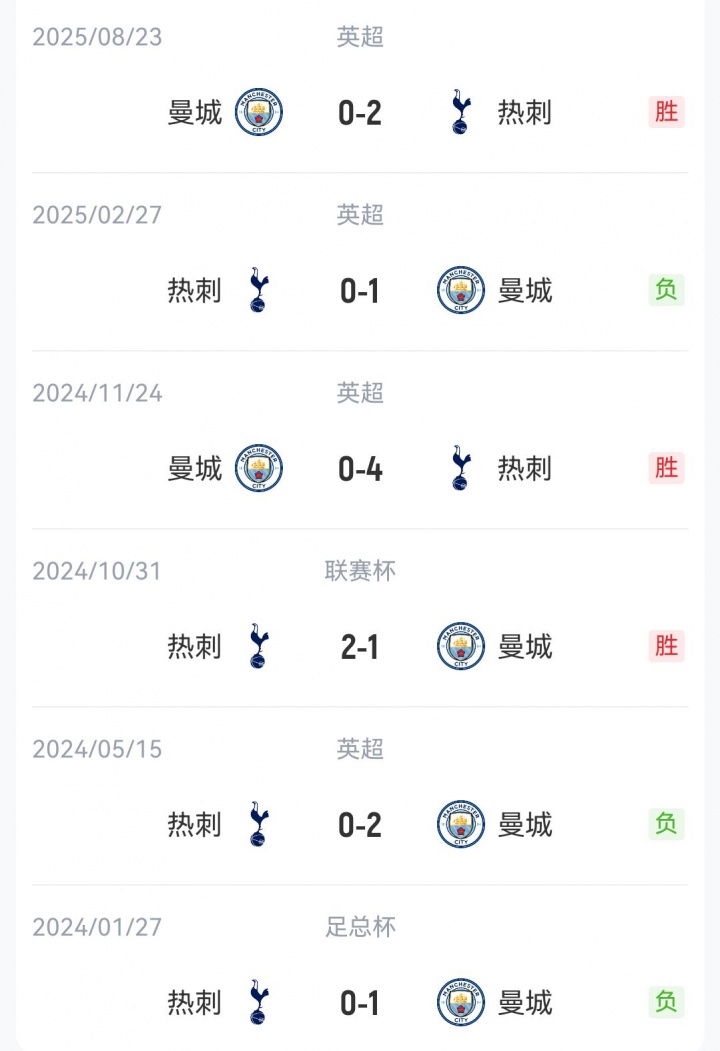720x1051 pixels.
Task: Tap the red 胜 badge for 2024/10/31
Action: tap(666, 646)
